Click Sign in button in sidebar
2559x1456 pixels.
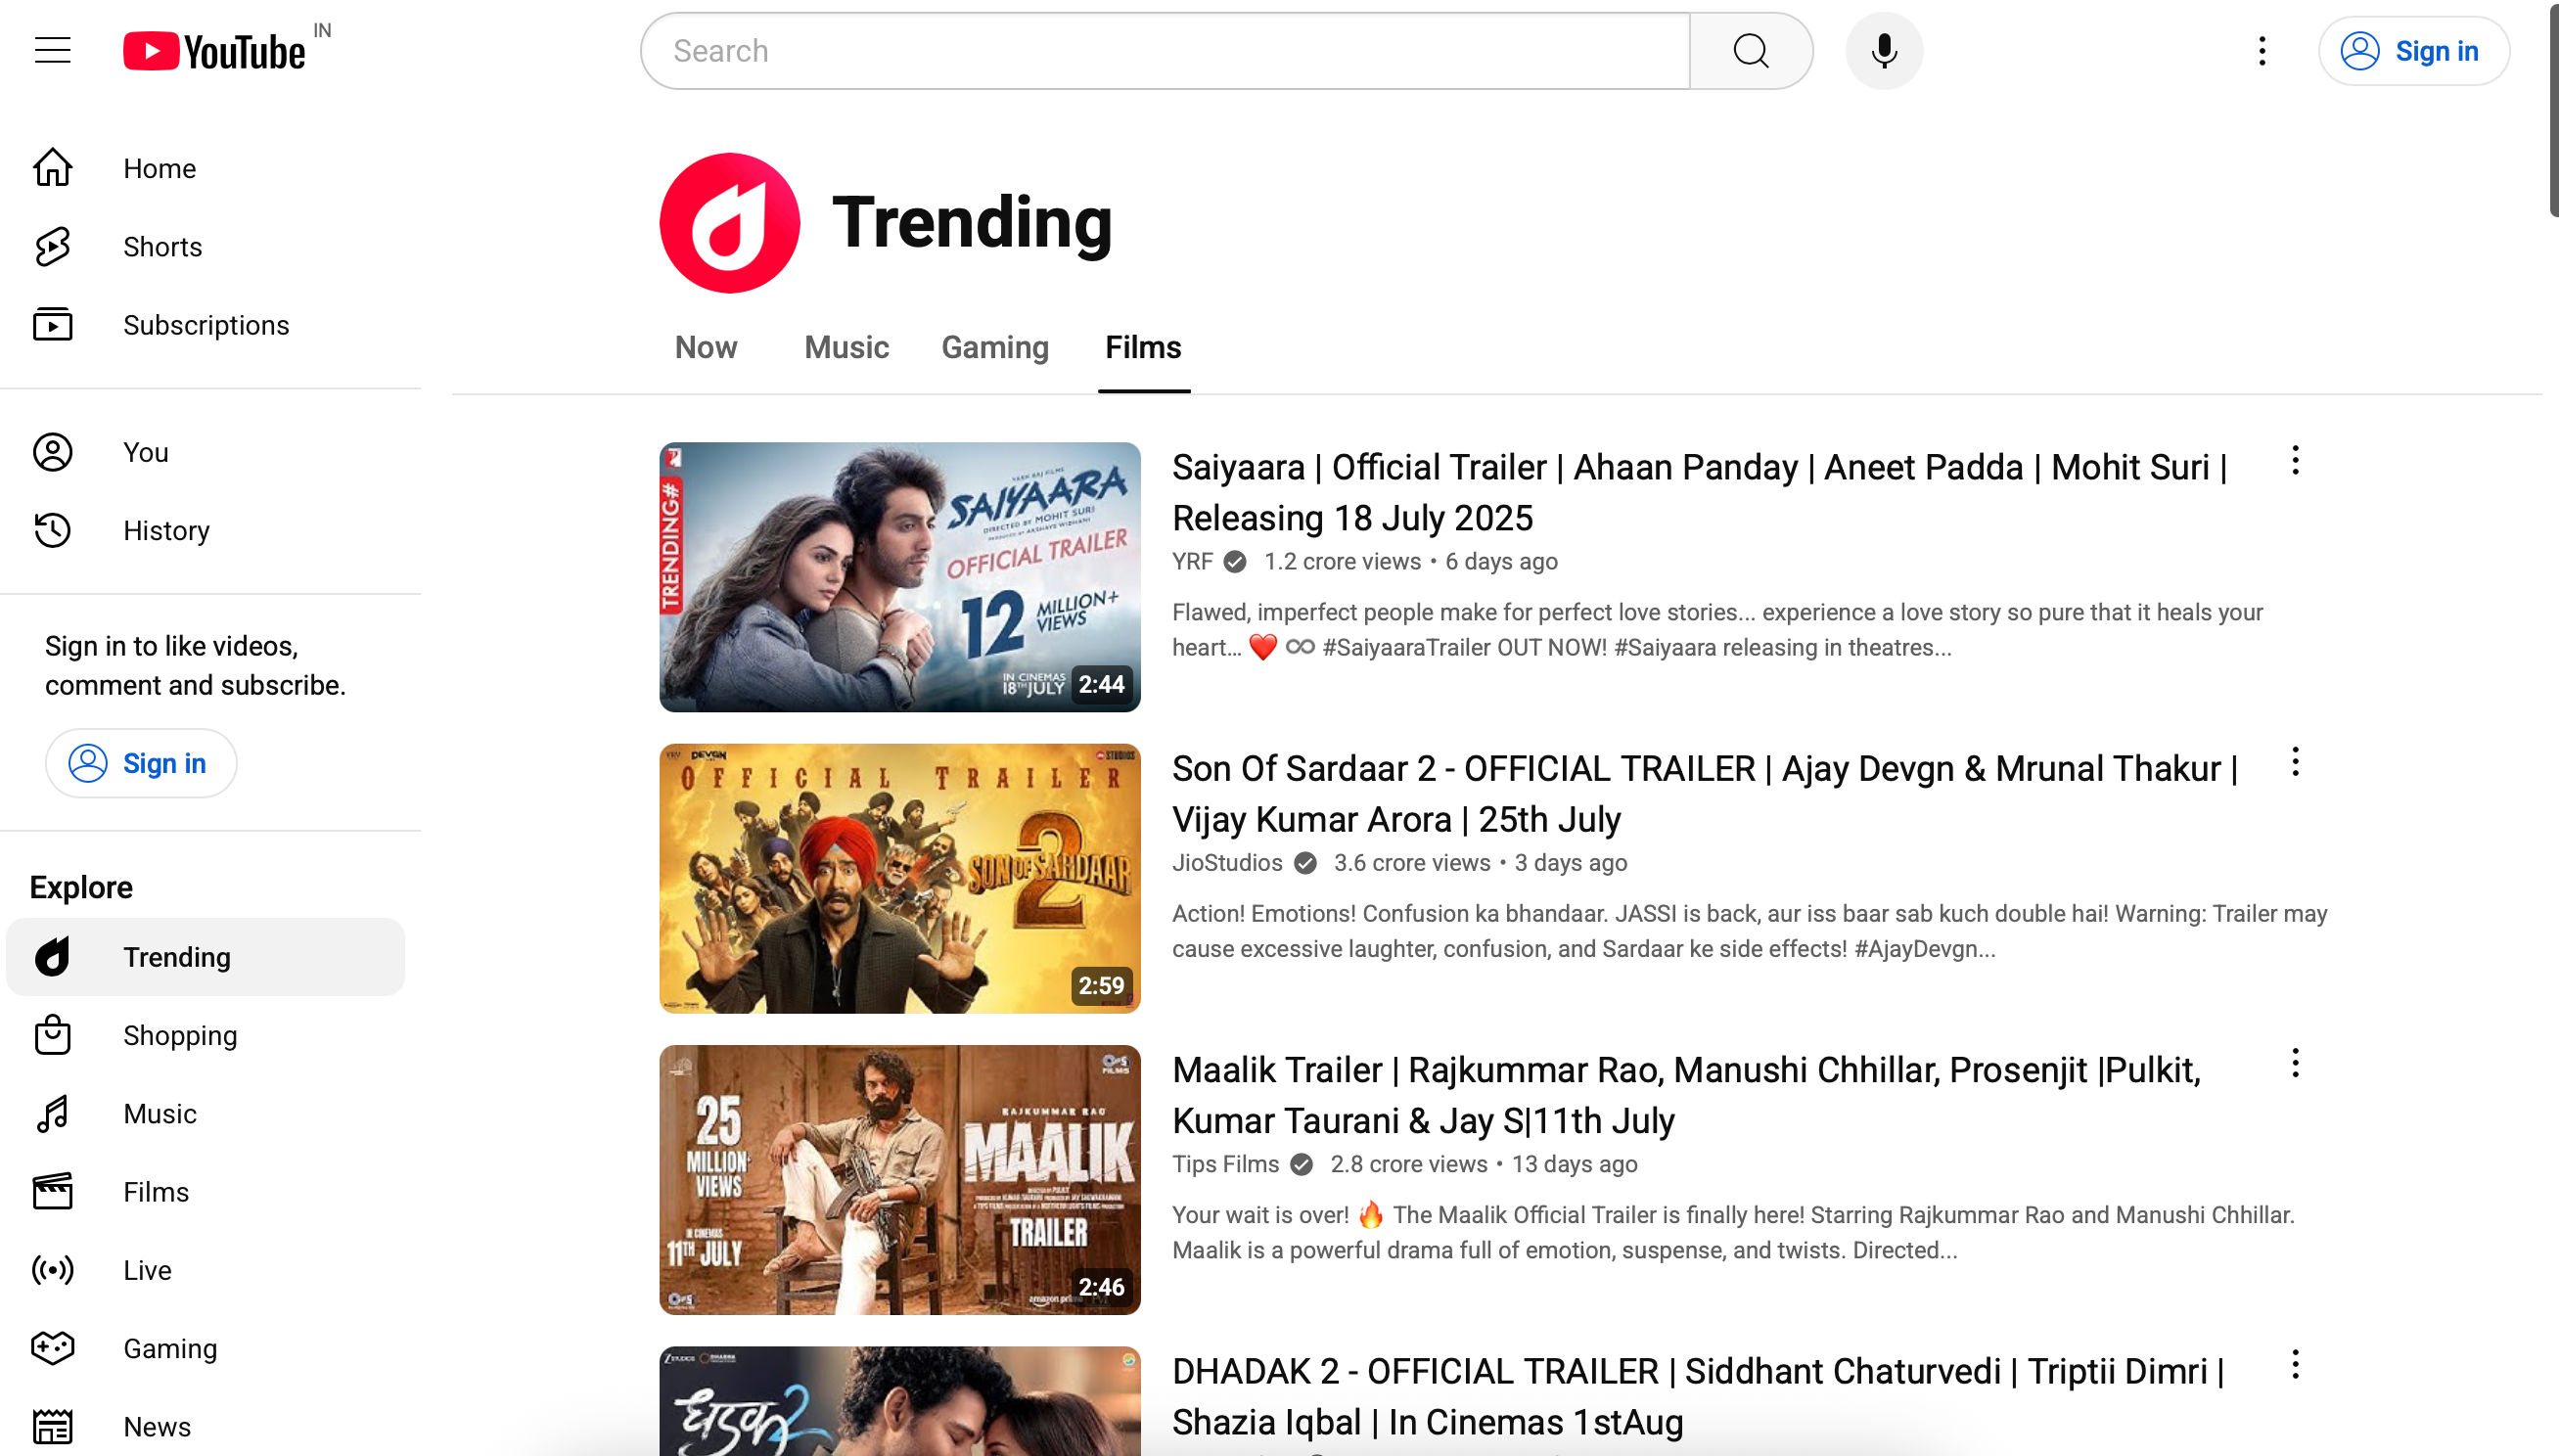141,763
